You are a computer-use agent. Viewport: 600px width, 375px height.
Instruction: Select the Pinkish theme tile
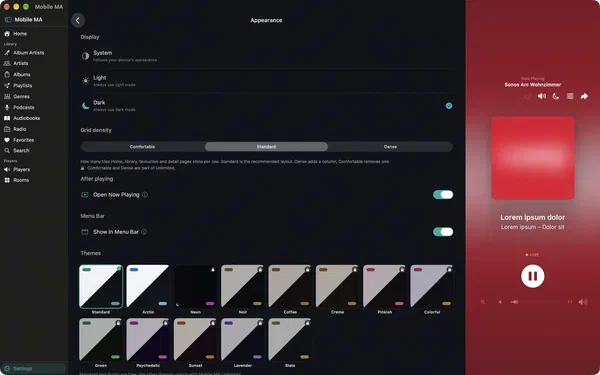coord(385,287)
